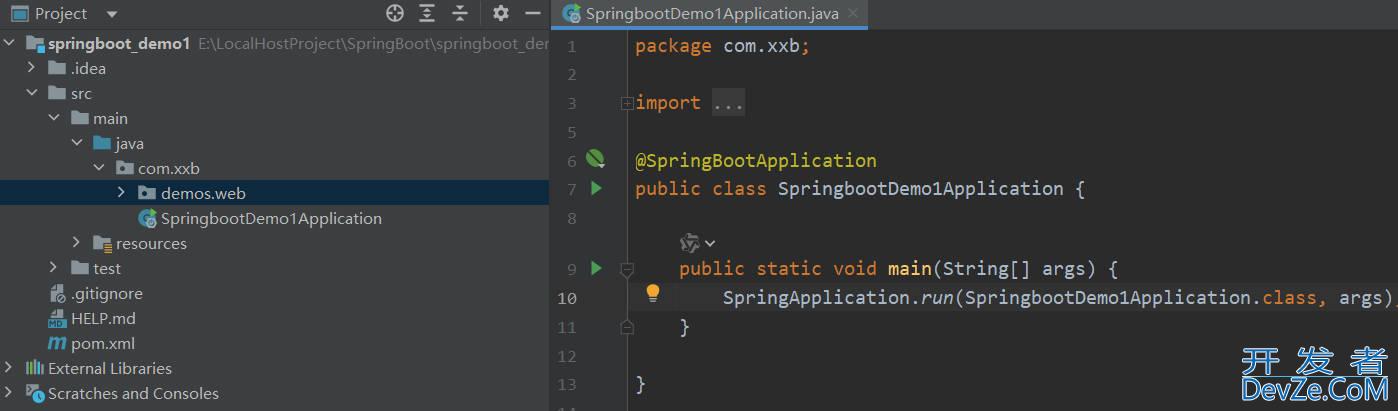Select springboot_demo1 project root
The image size is (1398, 411).
coord(274,43)
